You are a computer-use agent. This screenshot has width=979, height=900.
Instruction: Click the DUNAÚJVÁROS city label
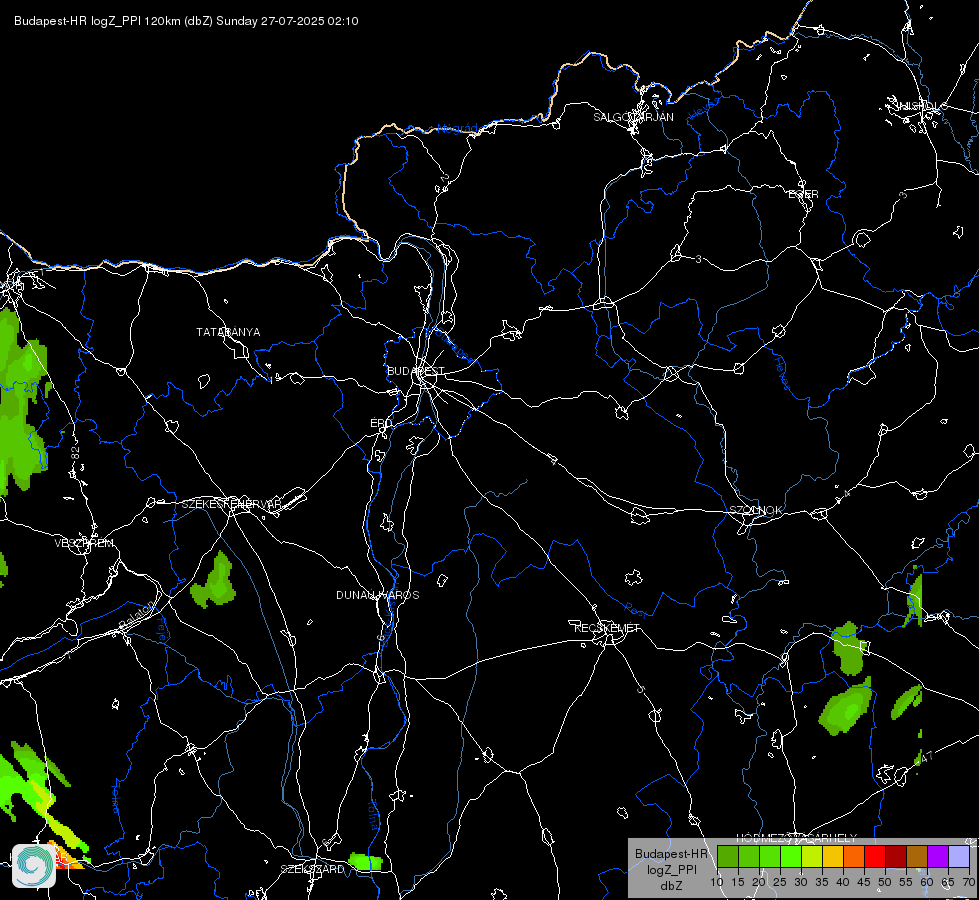click(378, 595)
